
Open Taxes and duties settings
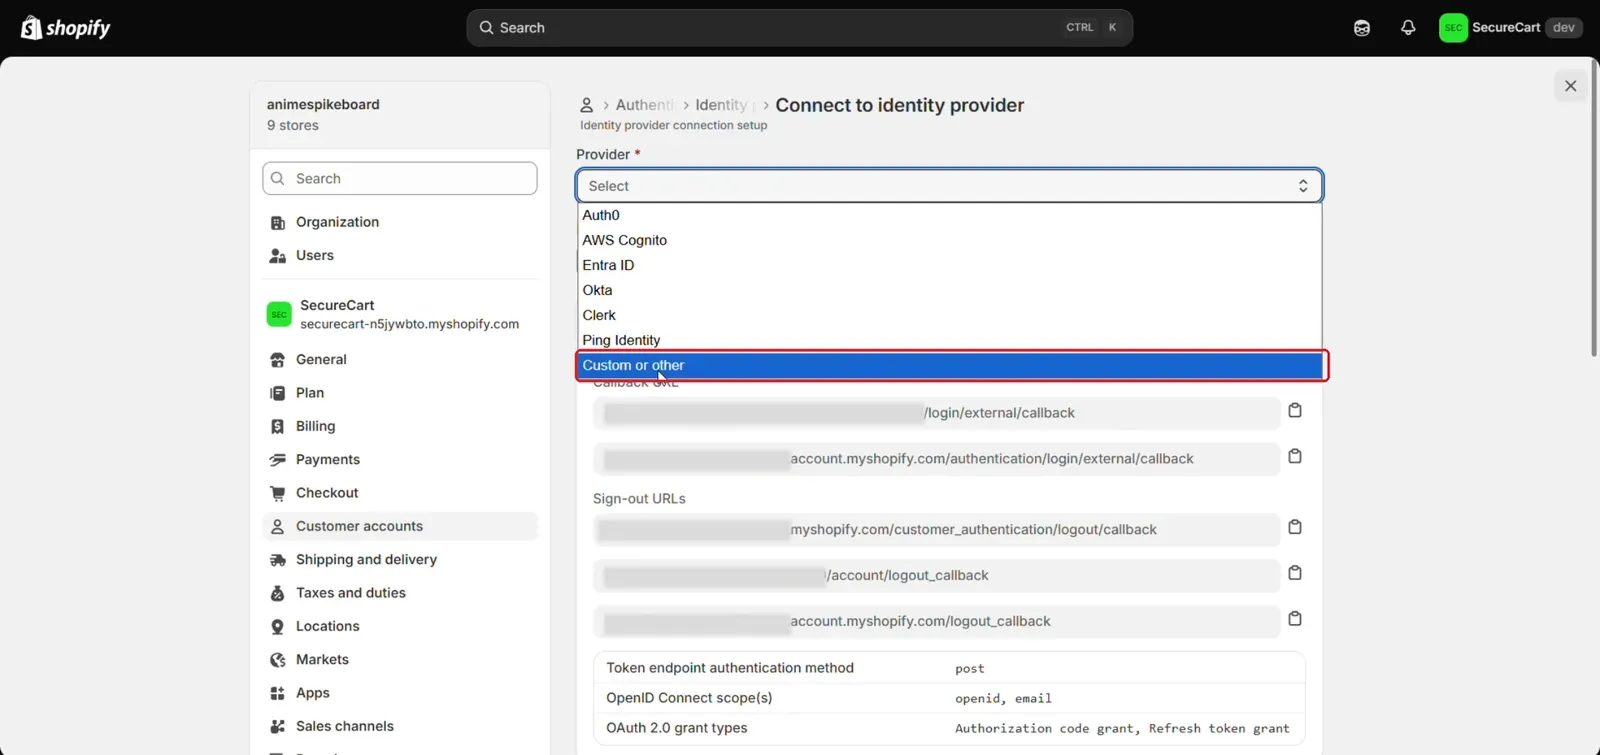400,593
